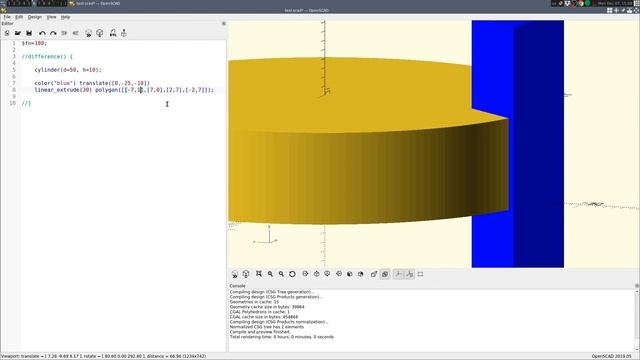Click the Render icon in editor toolbar
The image size is (640, 360).
100,33
